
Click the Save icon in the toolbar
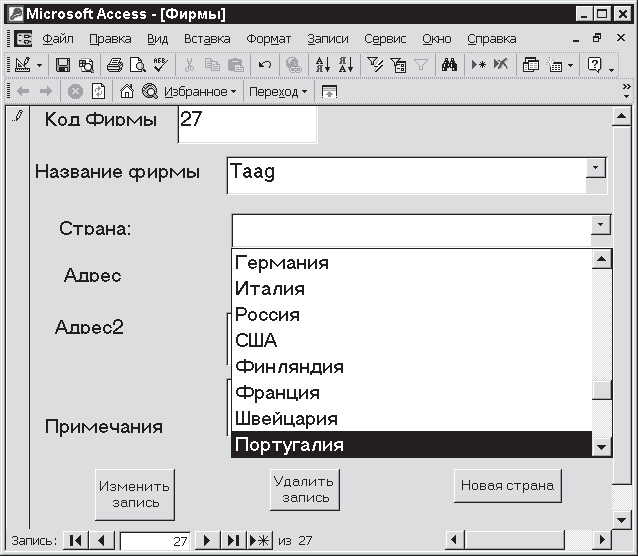[63, 65]
